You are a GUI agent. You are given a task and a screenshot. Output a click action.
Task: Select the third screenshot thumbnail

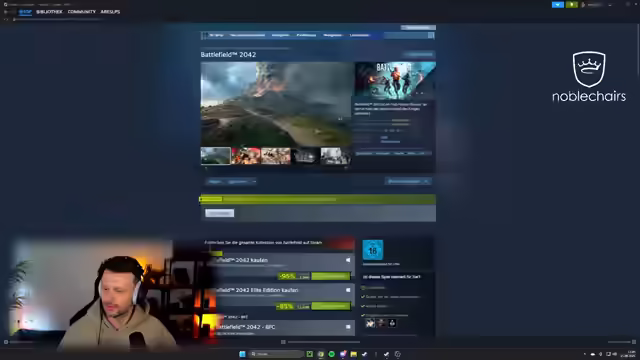tap(276, 156)
